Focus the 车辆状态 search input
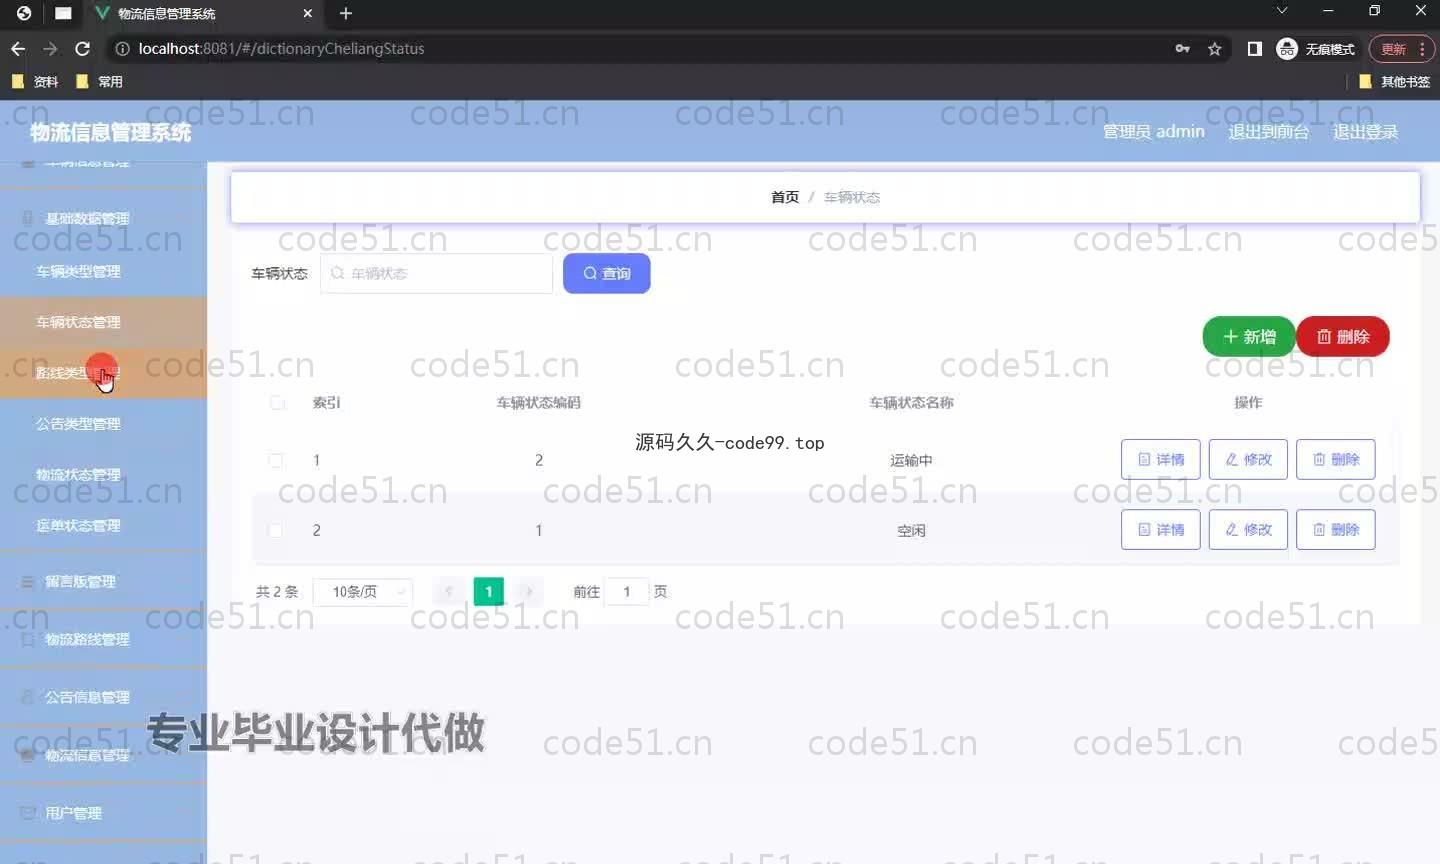 point(436,273)
